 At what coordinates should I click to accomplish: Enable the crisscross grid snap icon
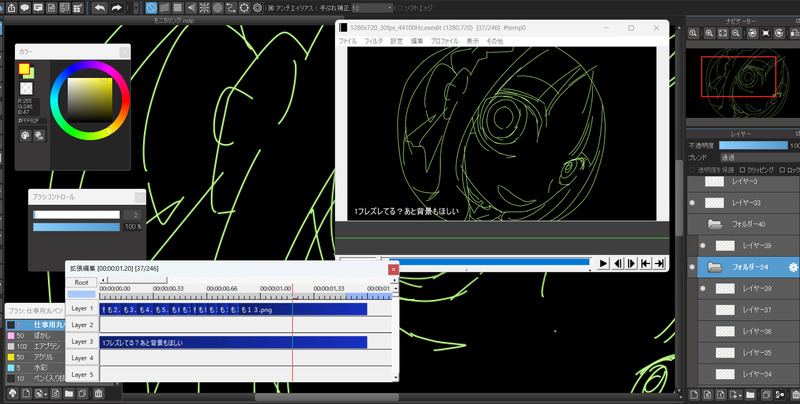(178, 8)
